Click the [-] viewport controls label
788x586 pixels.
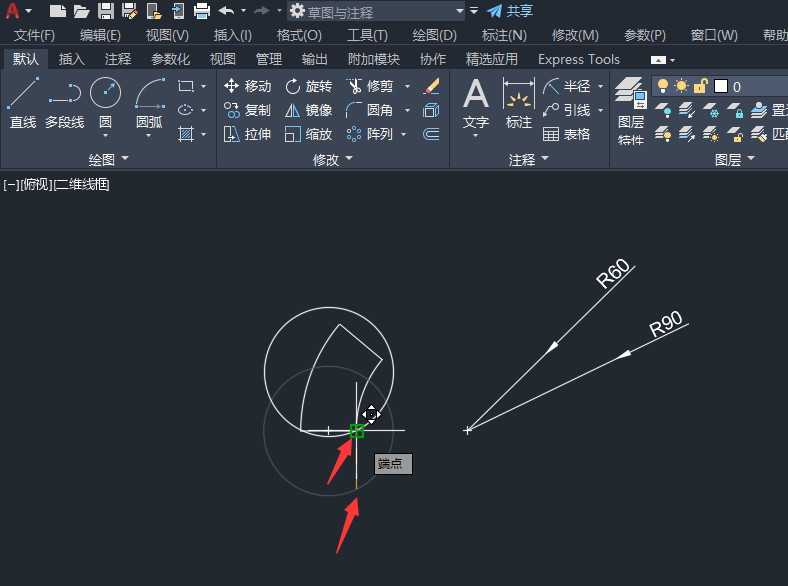(11, 184)
